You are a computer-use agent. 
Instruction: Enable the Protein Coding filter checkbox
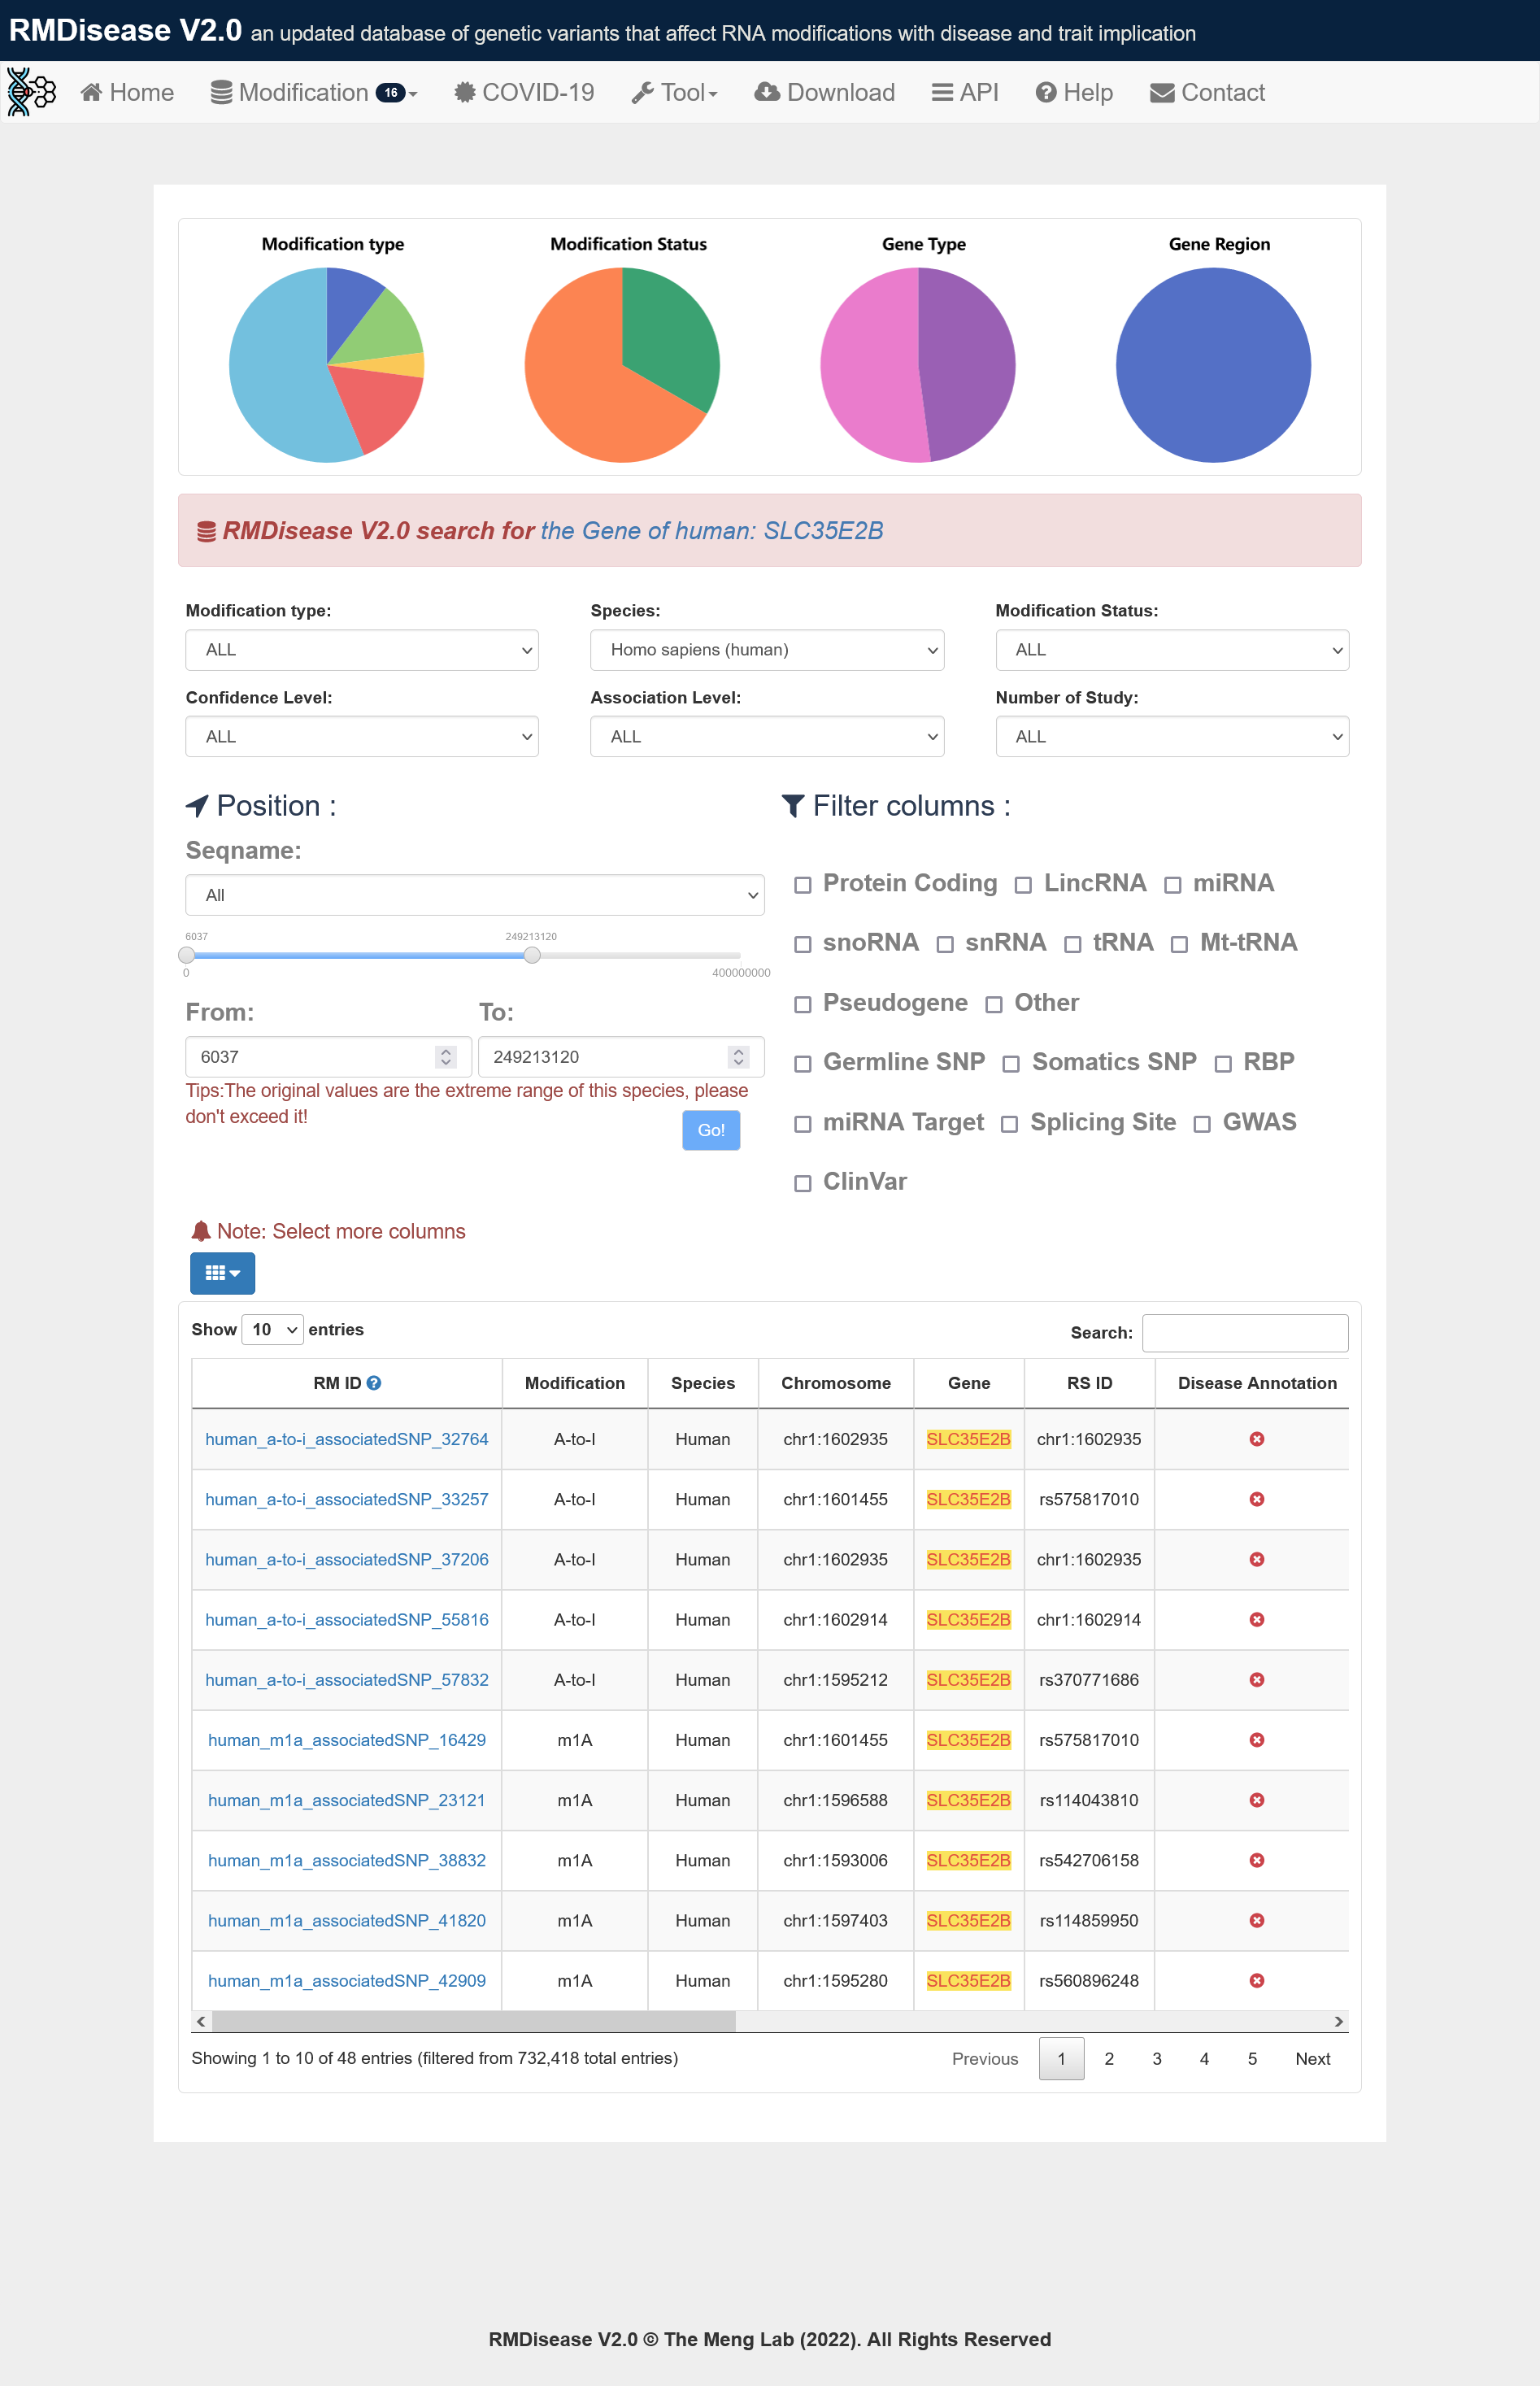(802, 885)
